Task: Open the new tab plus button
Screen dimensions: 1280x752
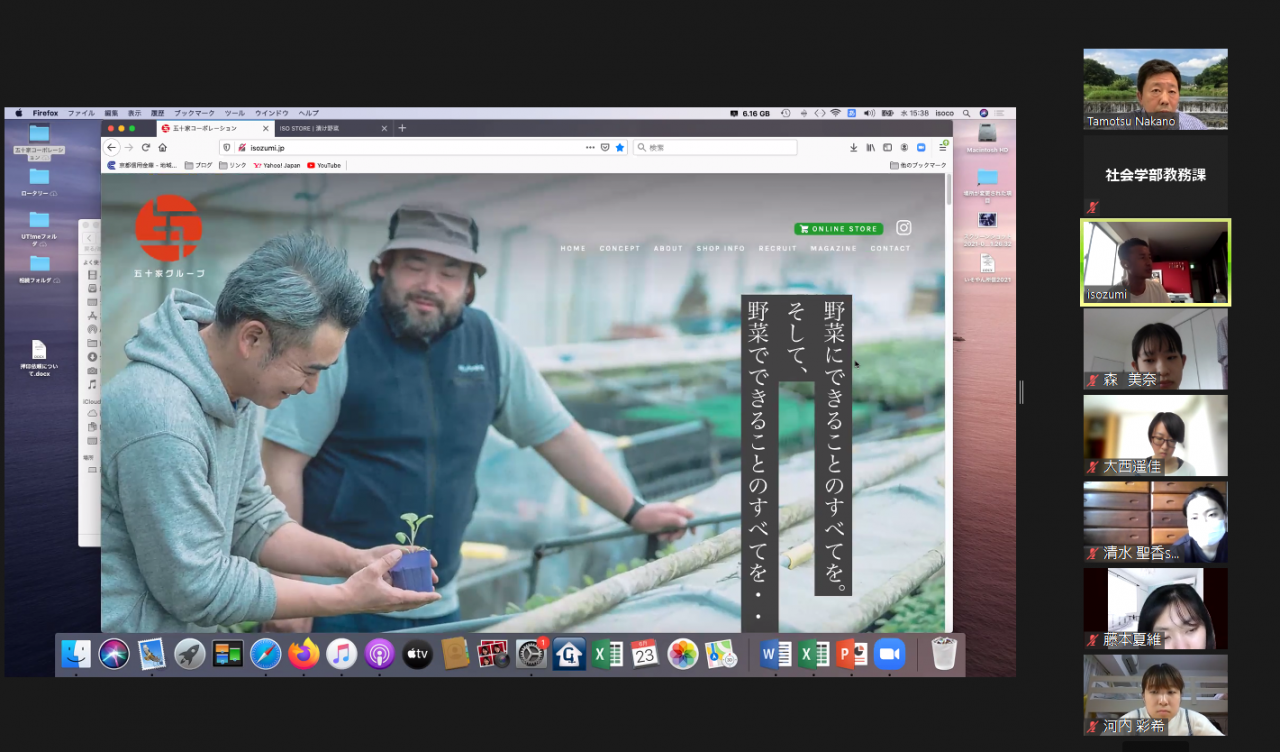Action: pos(402,128)
